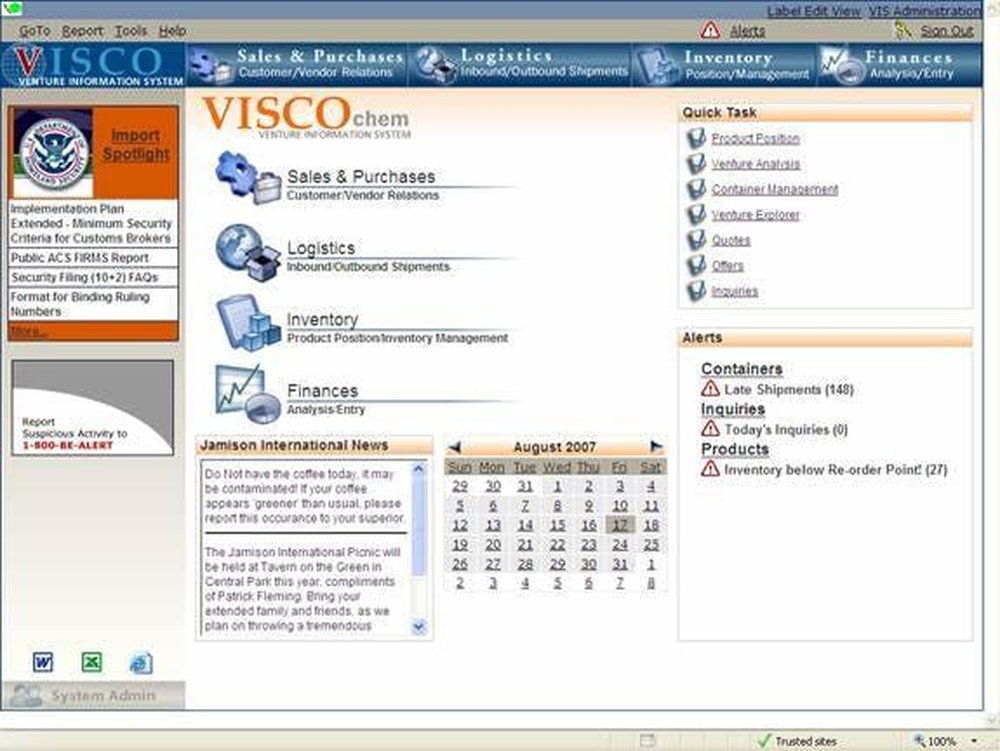Open the Container Management quick task link
This screenshot has height=751, width=1000.
pos(775,189)
